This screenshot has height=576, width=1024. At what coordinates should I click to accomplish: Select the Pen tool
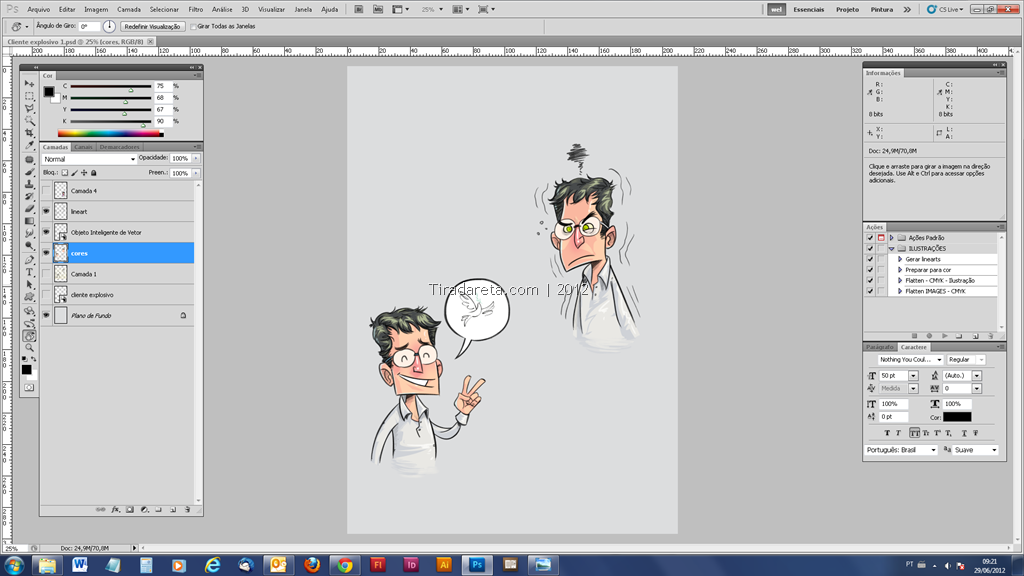click(x=29, y=260)
